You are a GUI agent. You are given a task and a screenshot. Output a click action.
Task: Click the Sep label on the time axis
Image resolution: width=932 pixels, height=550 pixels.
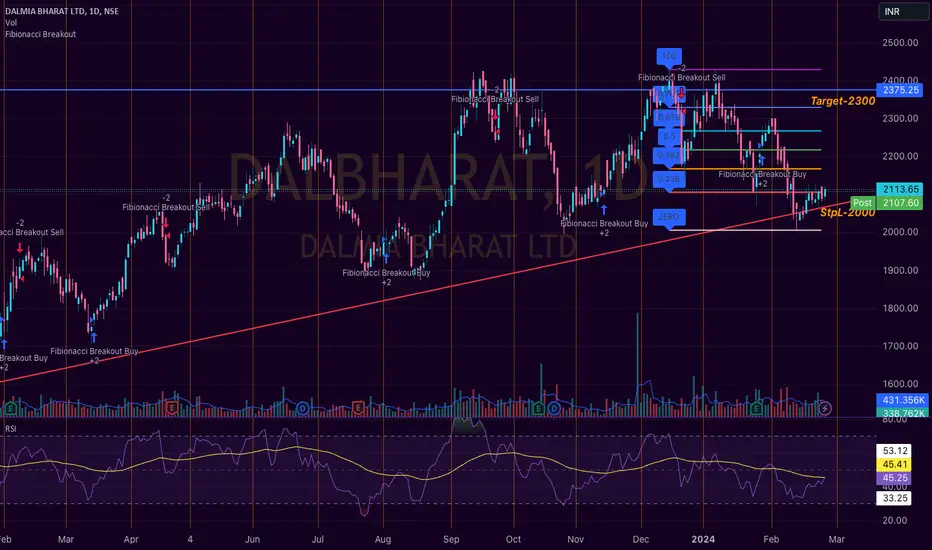coord(451,539)
